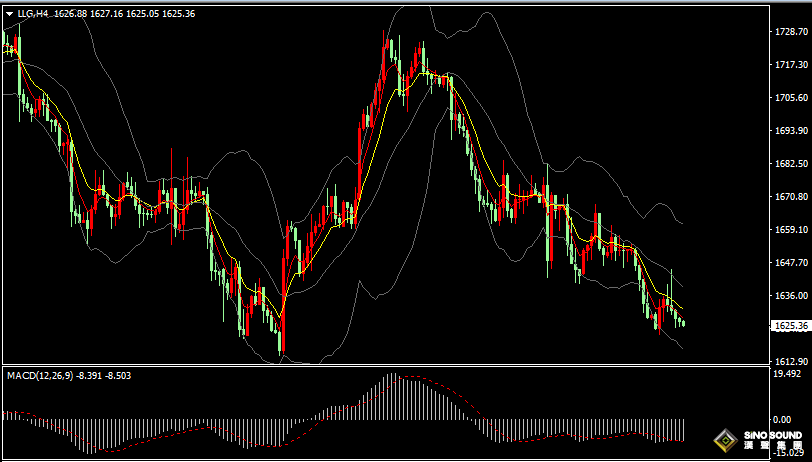812x462 pixels.
Task: Click the Sino Sound diamond logo icon
Action: coord(727,439)
